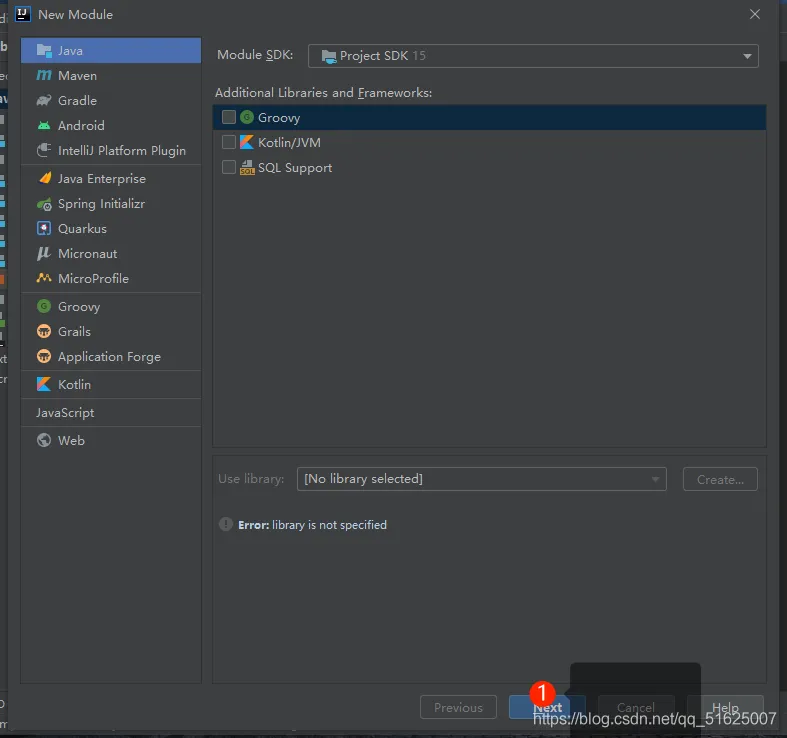The height and width of the screenshot is (738, 787).
Task: Click the Application Forge icon
Action: tap(44, 356)
